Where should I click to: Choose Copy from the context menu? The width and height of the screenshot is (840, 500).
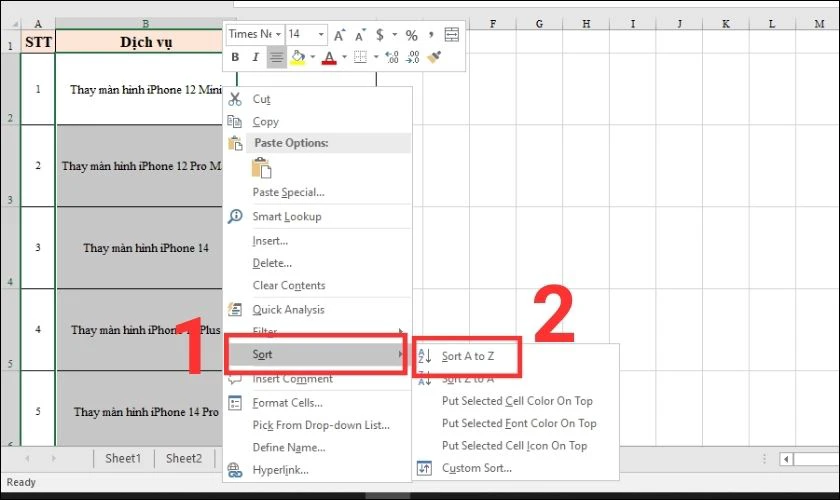click(318, 122)
